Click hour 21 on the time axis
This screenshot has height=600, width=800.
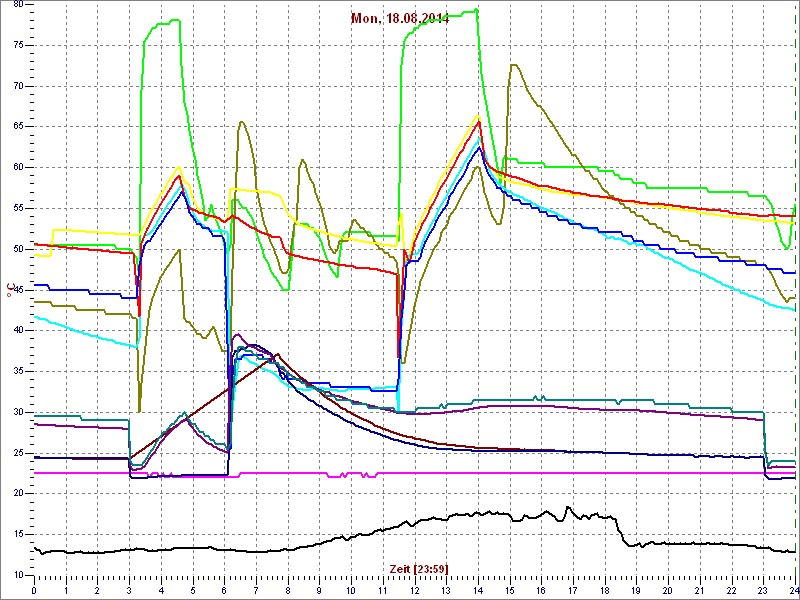pos(700,590)
